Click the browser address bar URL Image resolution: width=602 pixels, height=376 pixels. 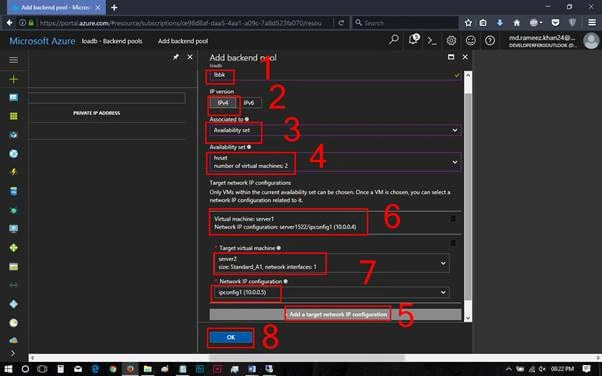180,23
